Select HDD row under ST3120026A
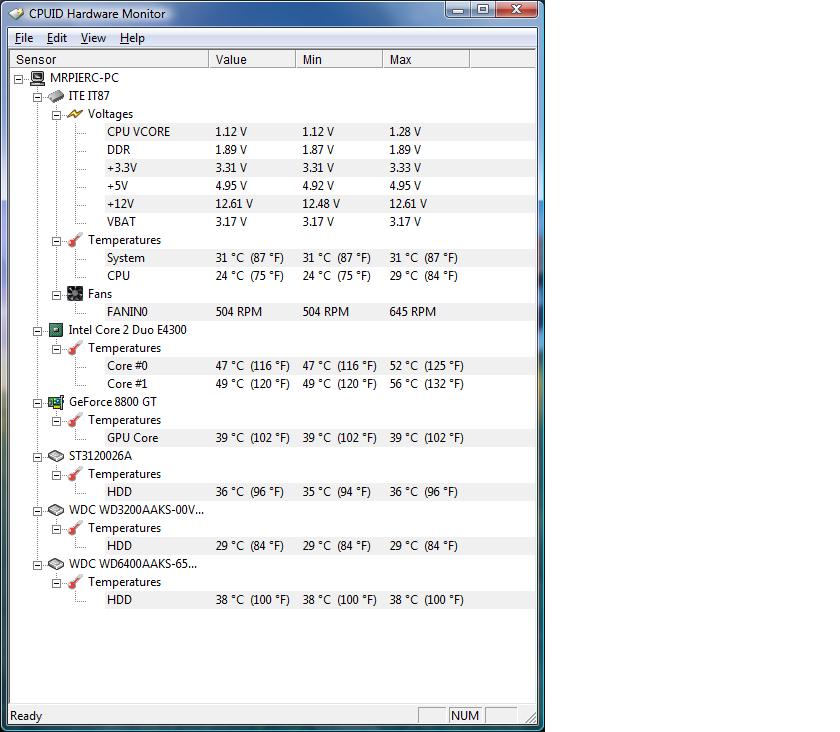 (320, 492)
